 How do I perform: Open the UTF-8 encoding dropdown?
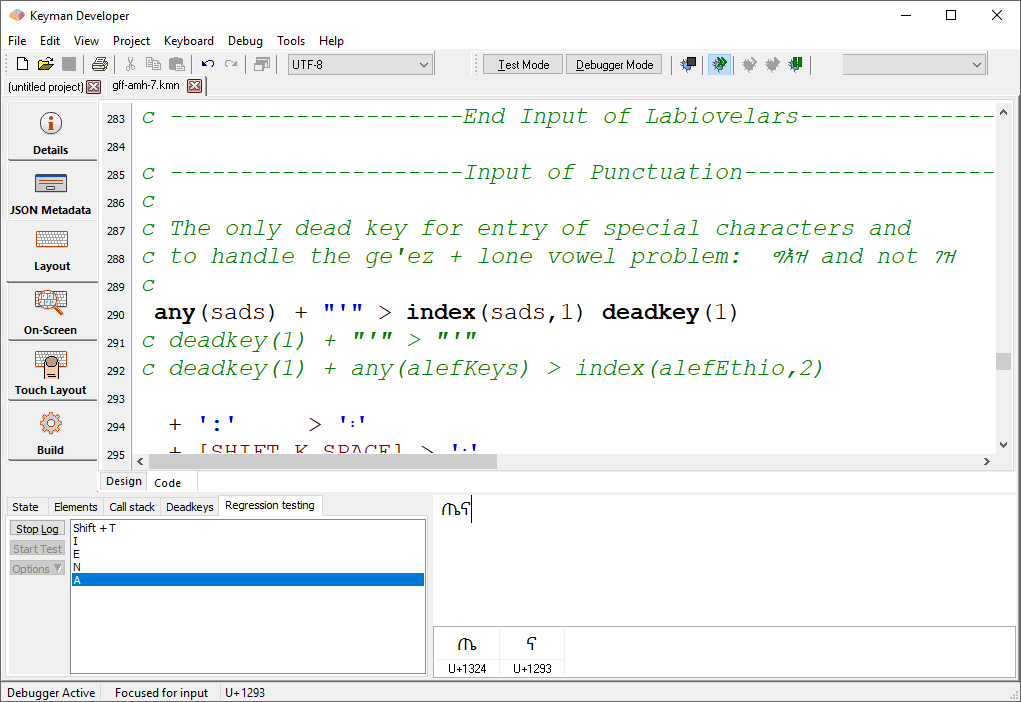[x=360, y=64]
